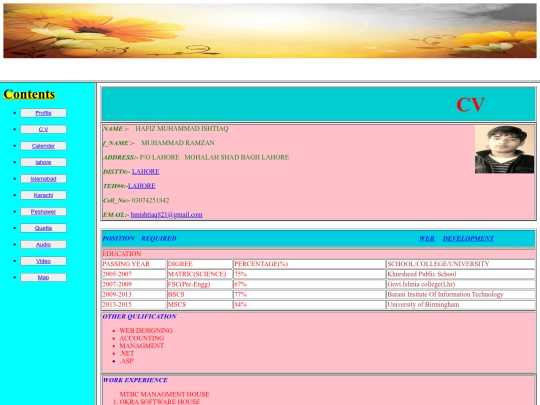Click the WORK EXPERIENCE heading
The width and height of the screenshot is (540, 405).
pyautogui.click(x=135, y=380)
